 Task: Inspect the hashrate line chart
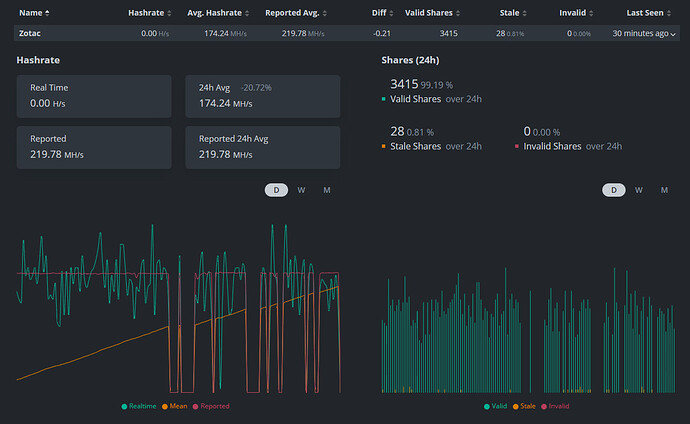click(178, 308)
